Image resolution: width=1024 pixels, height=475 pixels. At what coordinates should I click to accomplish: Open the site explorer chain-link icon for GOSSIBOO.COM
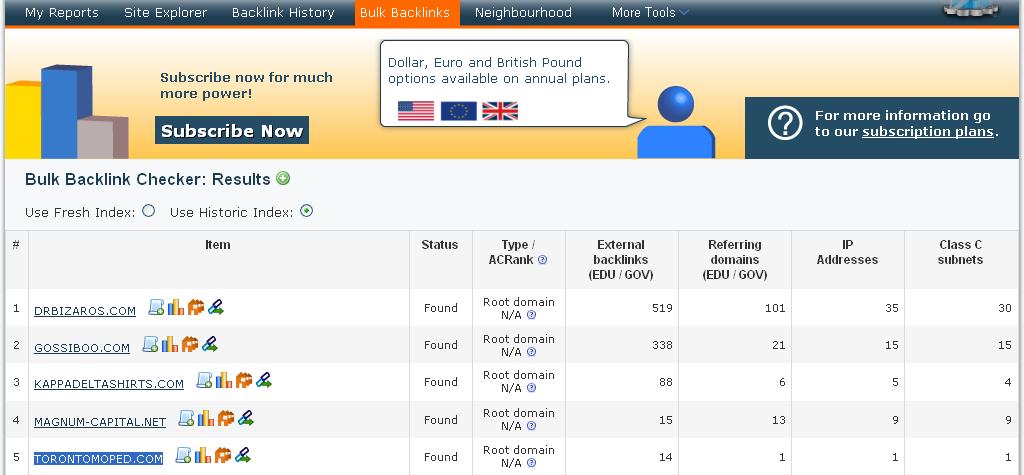tap(210, 344)
